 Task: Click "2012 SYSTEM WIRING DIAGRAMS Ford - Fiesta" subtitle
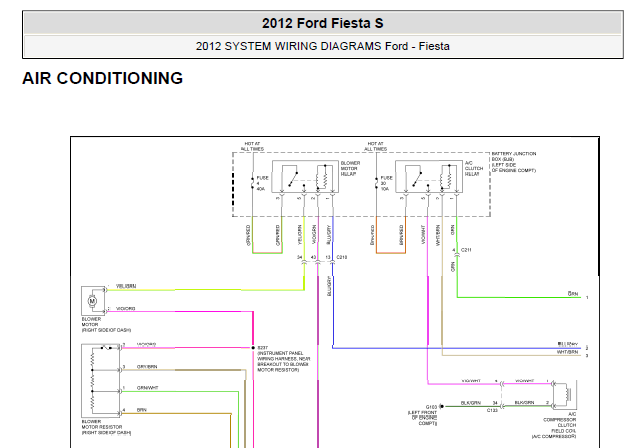tap(323, 46)
